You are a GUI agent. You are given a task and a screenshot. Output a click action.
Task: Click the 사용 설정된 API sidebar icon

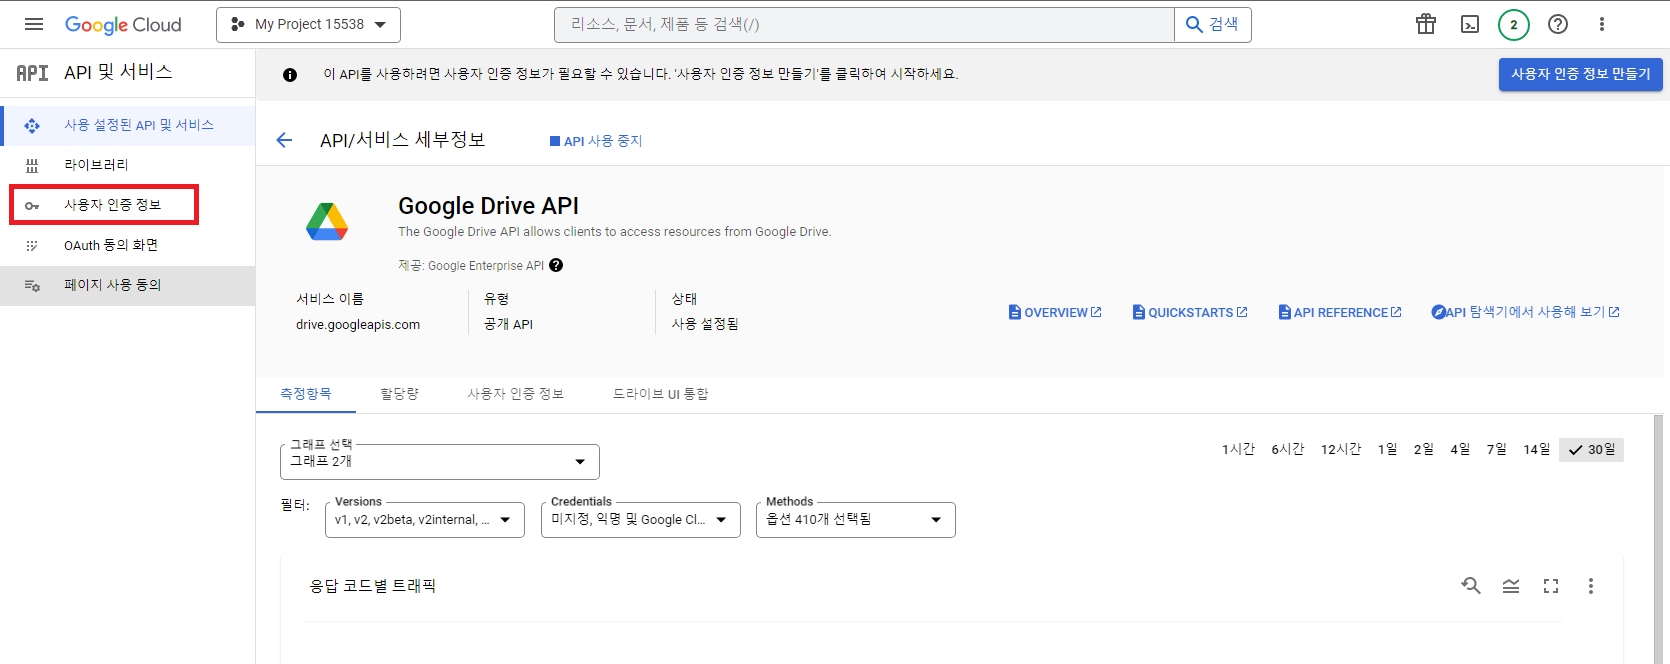32,125
